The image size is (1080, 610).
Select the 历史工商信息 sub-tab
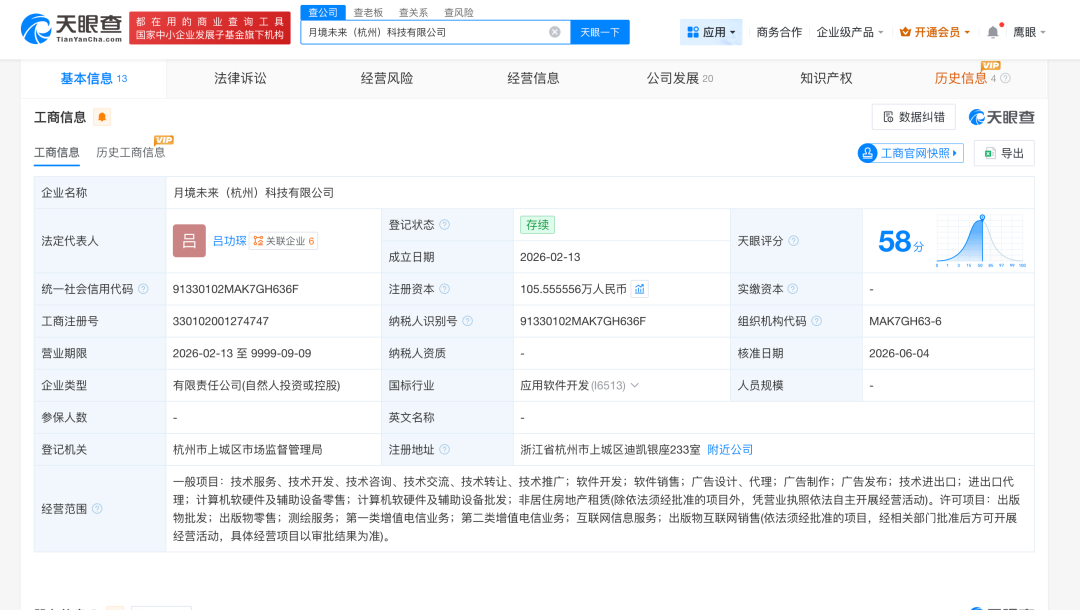[x=131, y=153]
